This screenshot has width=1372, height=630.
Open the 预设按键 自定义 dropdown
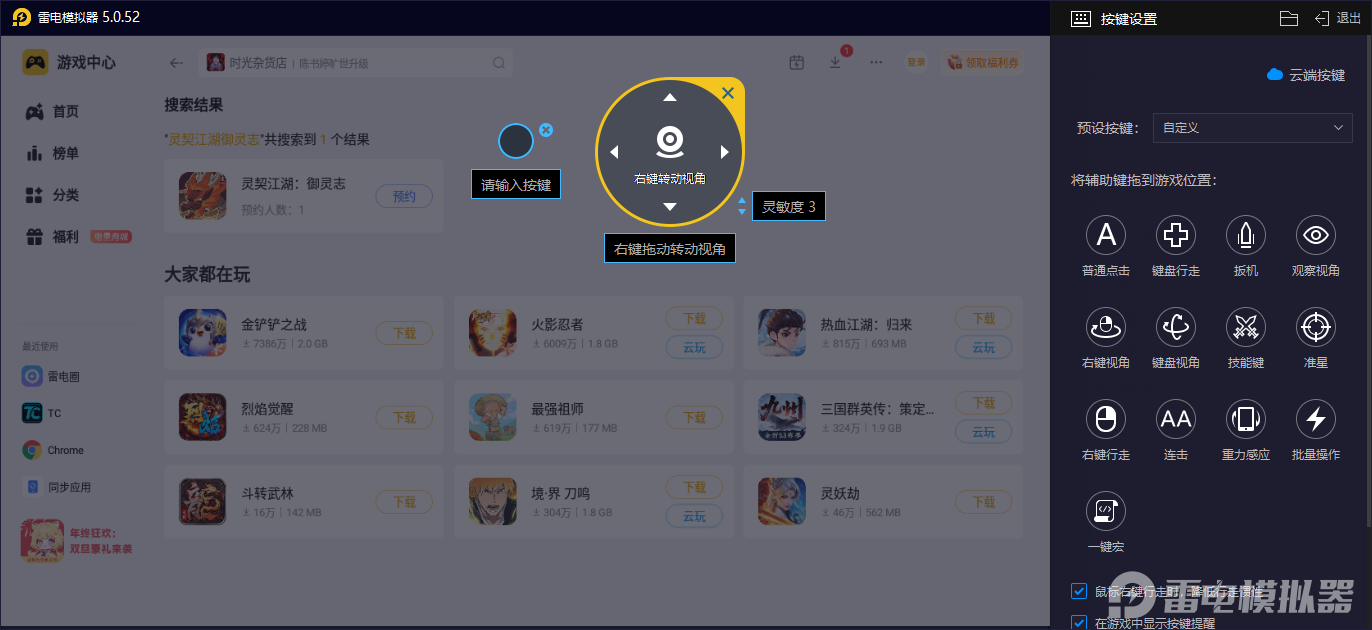click(x=1252, y=128)
